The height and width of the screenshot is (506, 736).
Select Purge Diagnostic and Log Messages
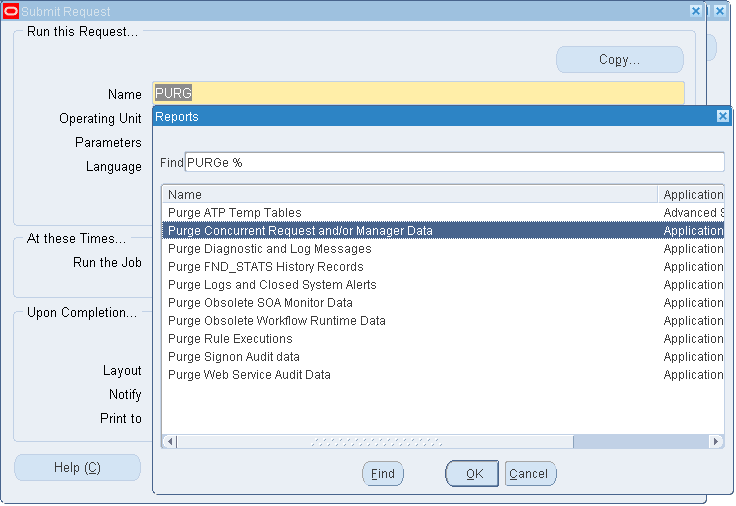[443, 249]
